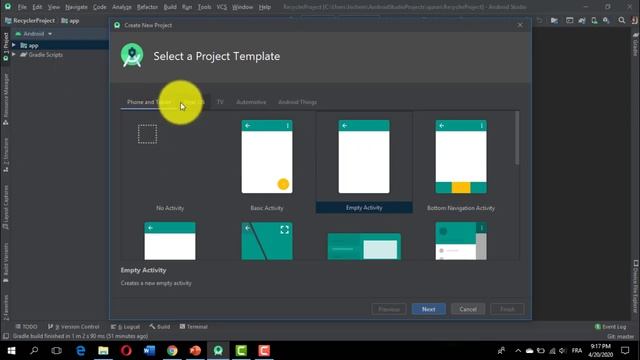Viewport: 640px width, 360px height.
Task: Open the Android Things tab
Action: pyautogui.click(x=297, y=102)
